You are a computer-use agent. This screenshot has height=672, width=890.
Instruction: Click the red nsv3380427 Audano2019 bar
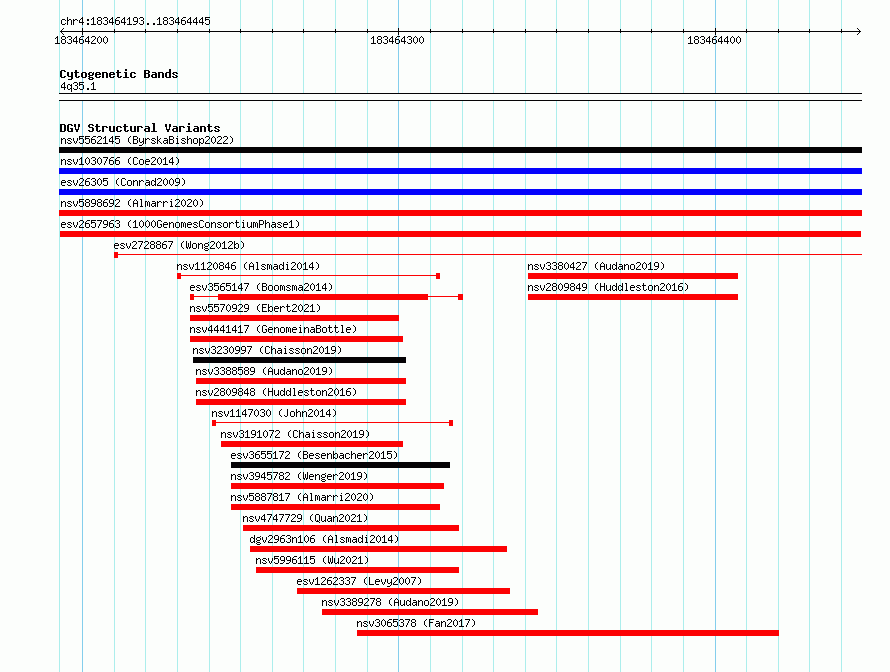click(633, 276)
